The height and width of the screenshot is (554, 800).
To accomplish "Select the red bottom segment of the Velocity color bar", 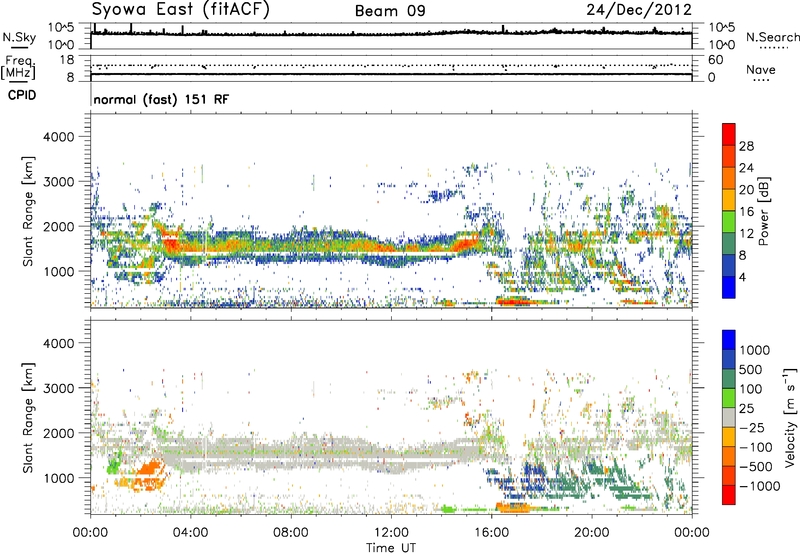I will (729, 495).
